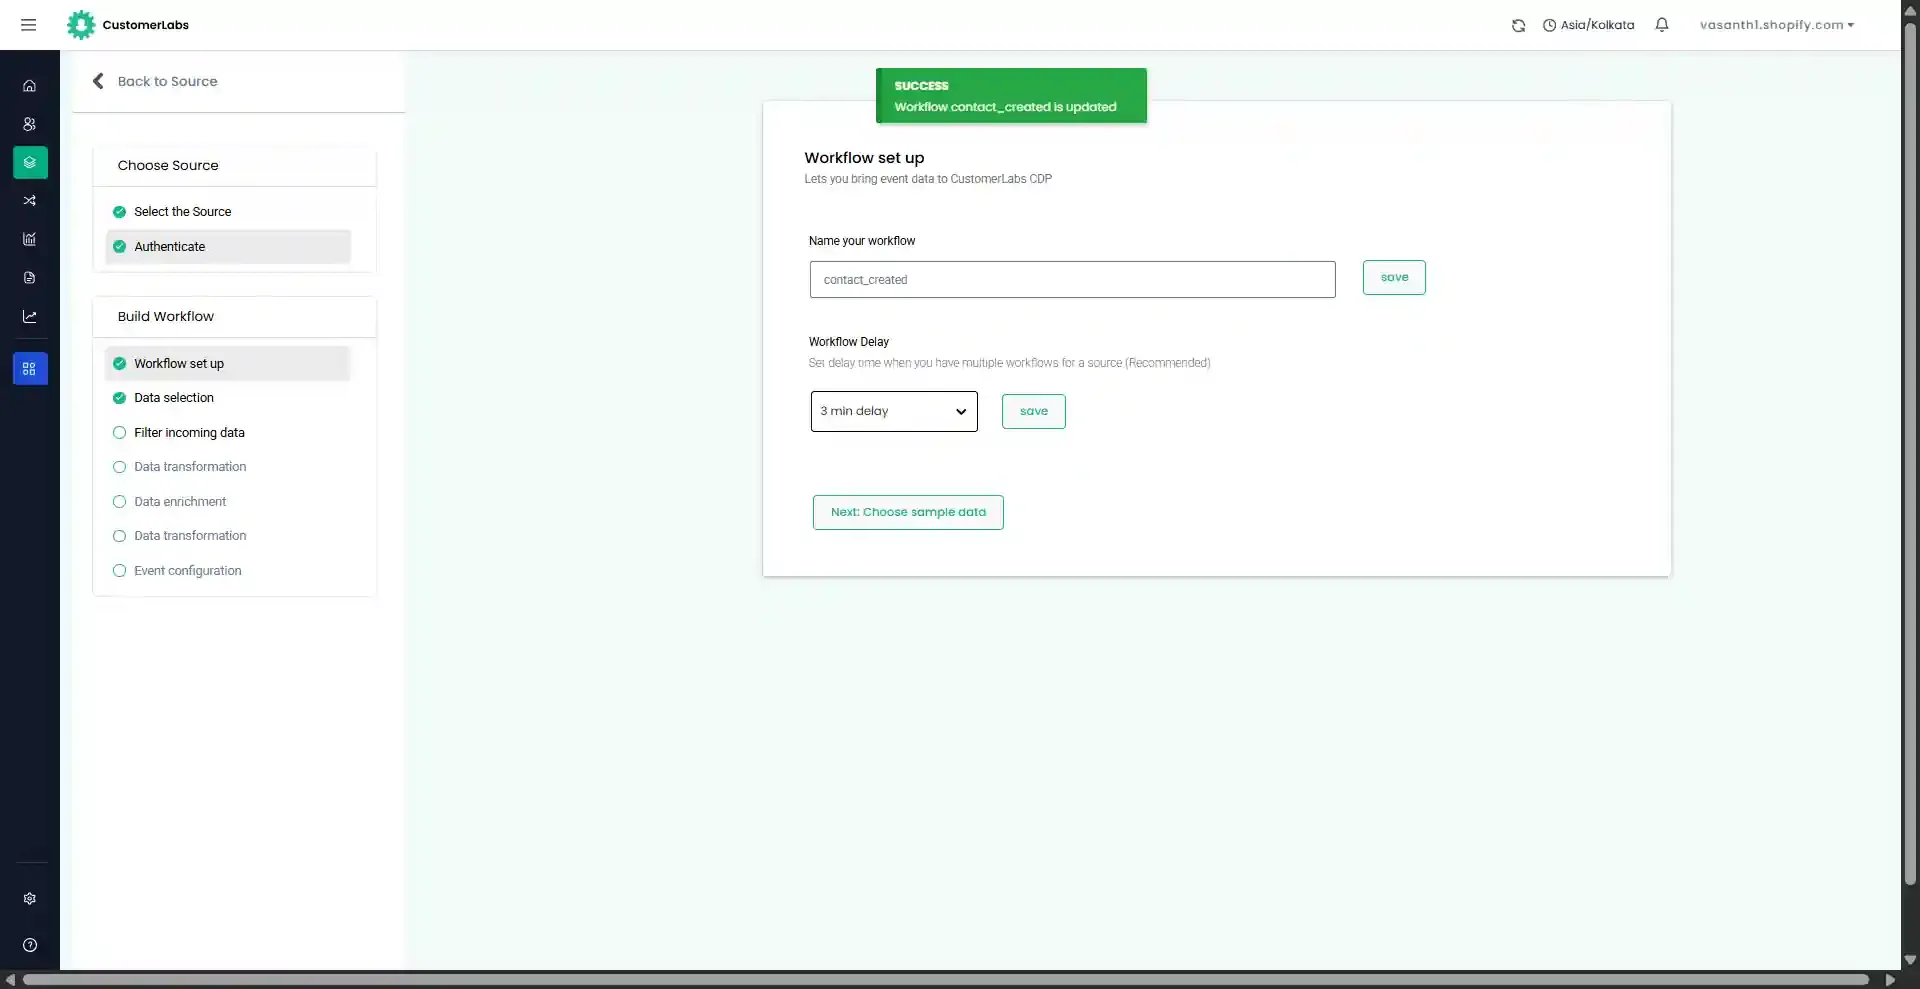Viewport: 1920px width, 989px height.
Task: Click the CustomerLabs logo
Action: tap(127, 25)
